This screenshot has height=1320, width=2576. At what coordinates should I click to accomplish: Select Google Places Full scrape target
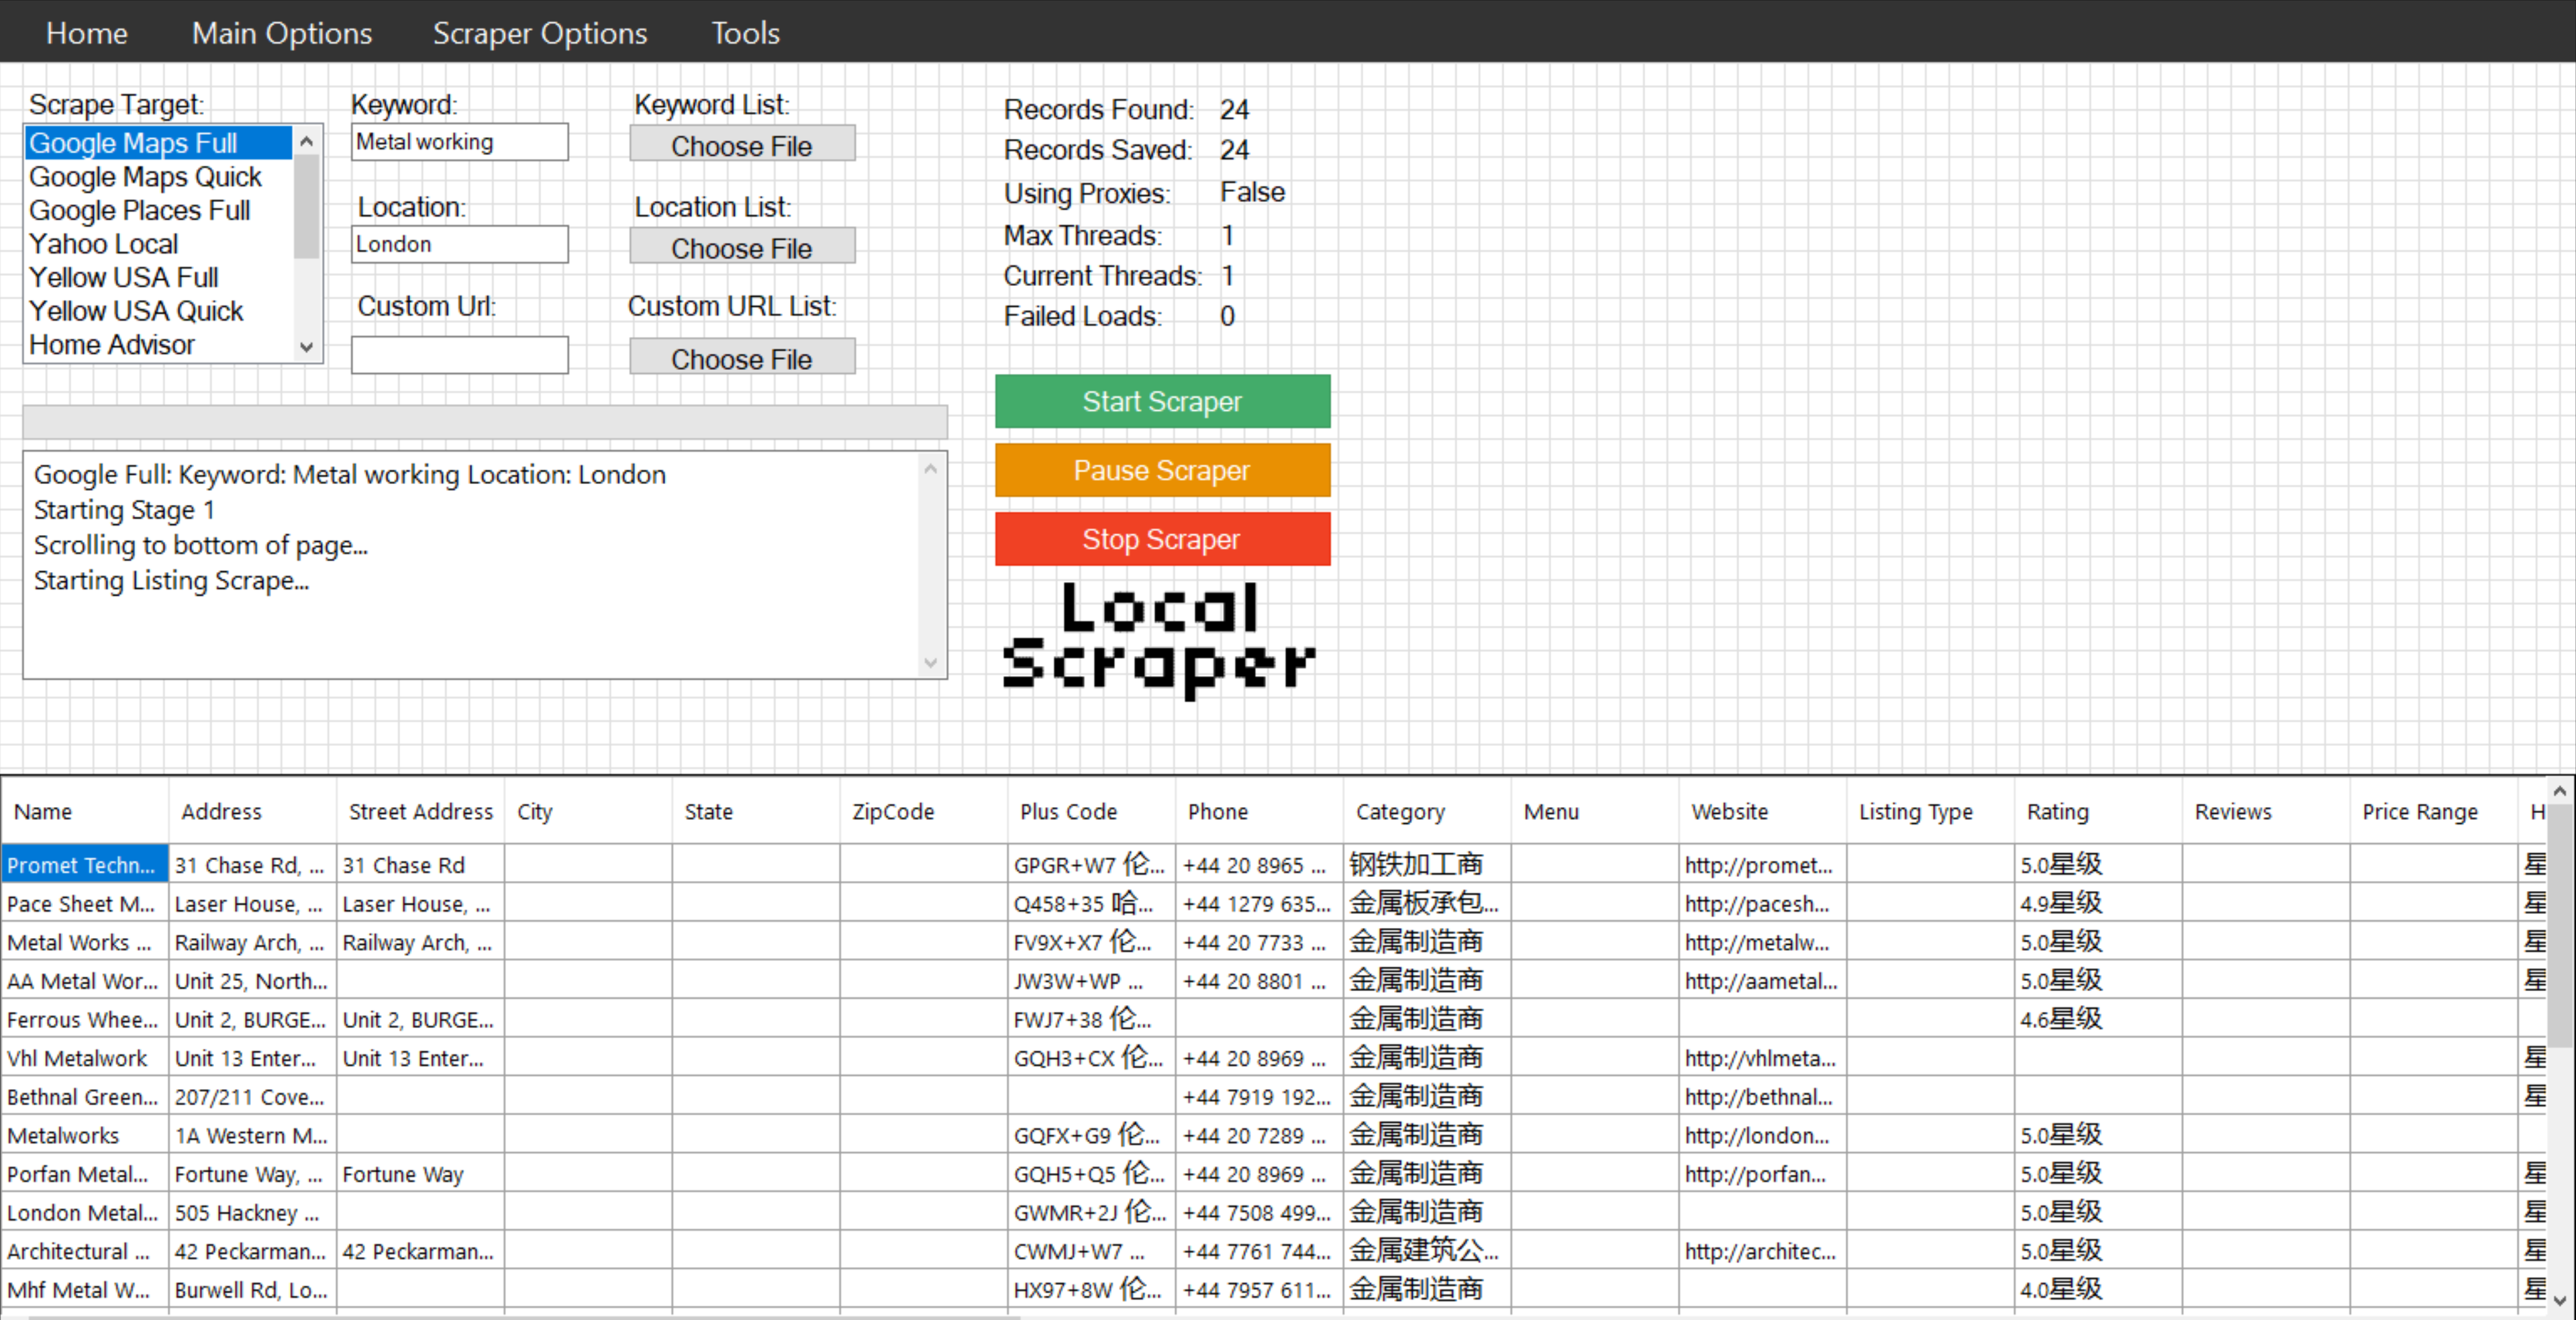[x=159, y=210]
